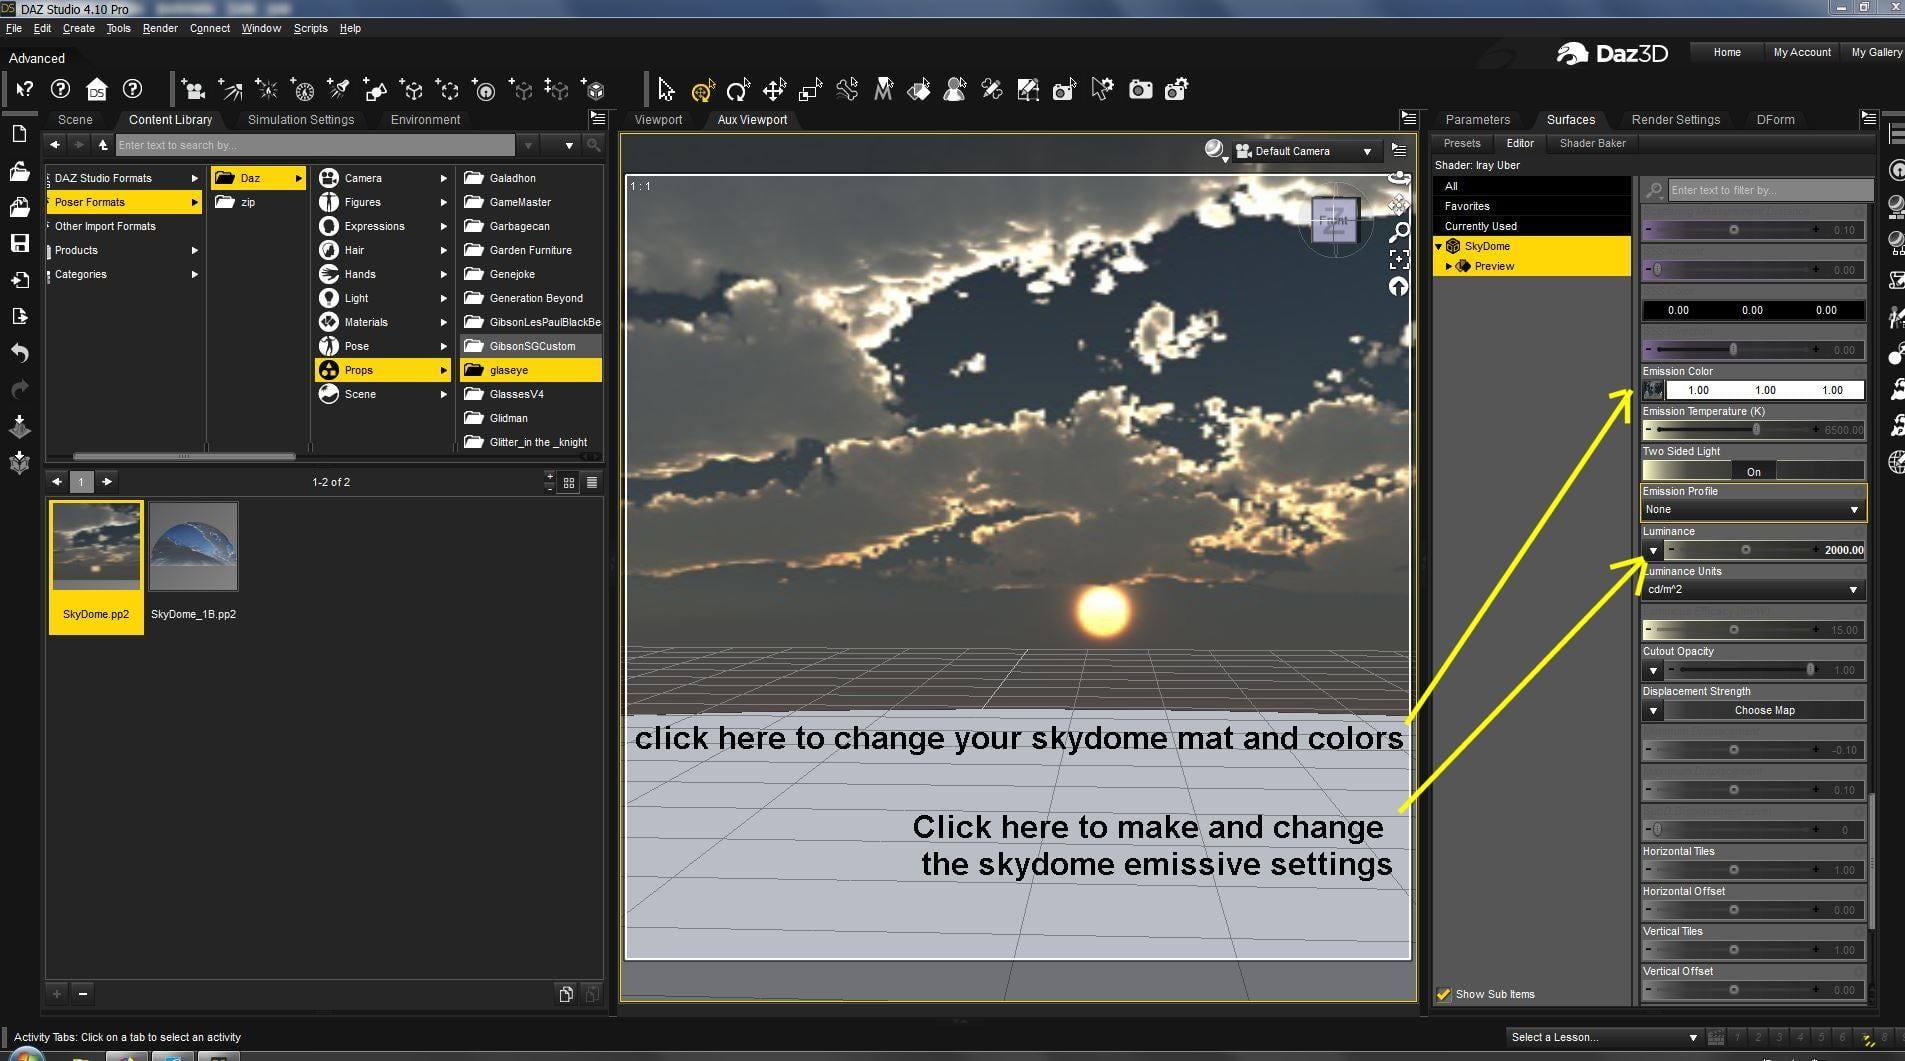The image size is (1905, 1061).
Task: Open the Select a Lesson dropdown
Action: point(1604,1037)
